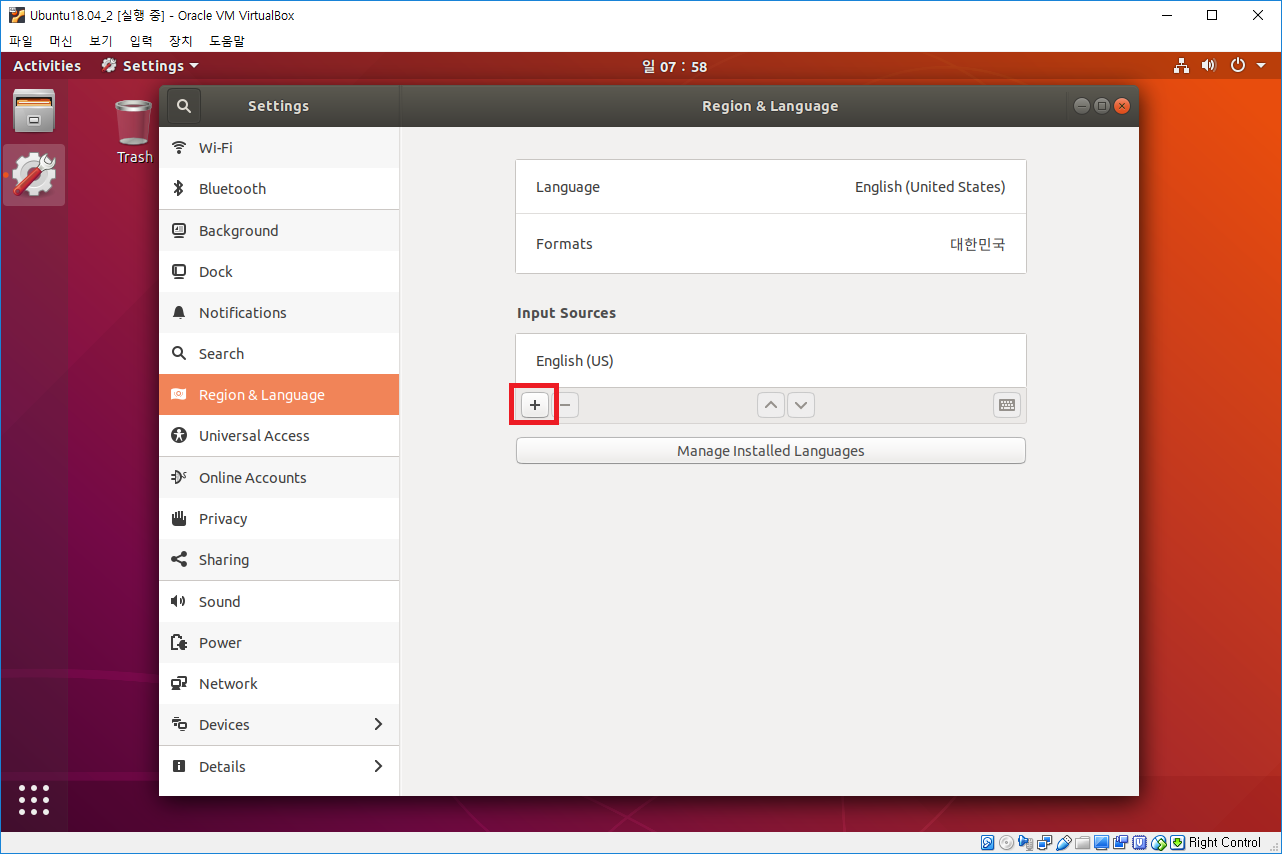
Task: Click the add input source plus button
Action: 535,405
